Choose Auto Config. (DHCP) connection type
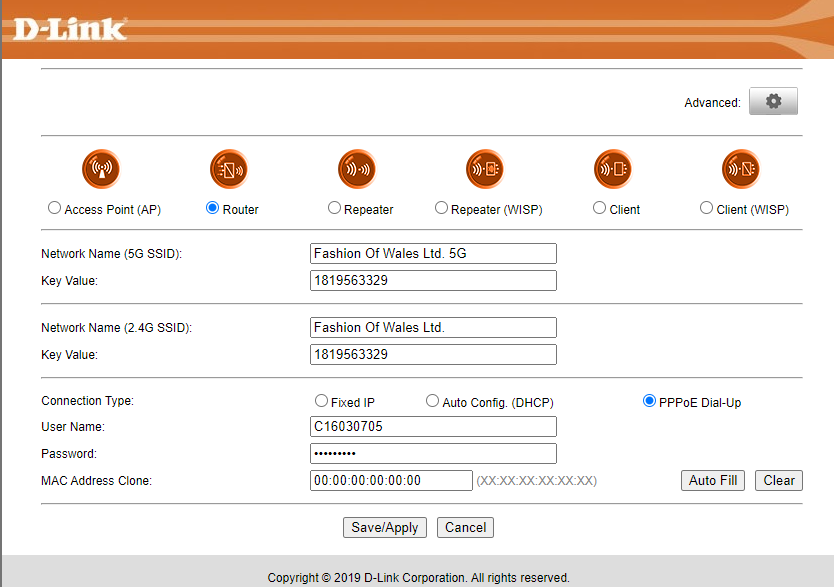The image size is (834, 587). coord(433,401)
